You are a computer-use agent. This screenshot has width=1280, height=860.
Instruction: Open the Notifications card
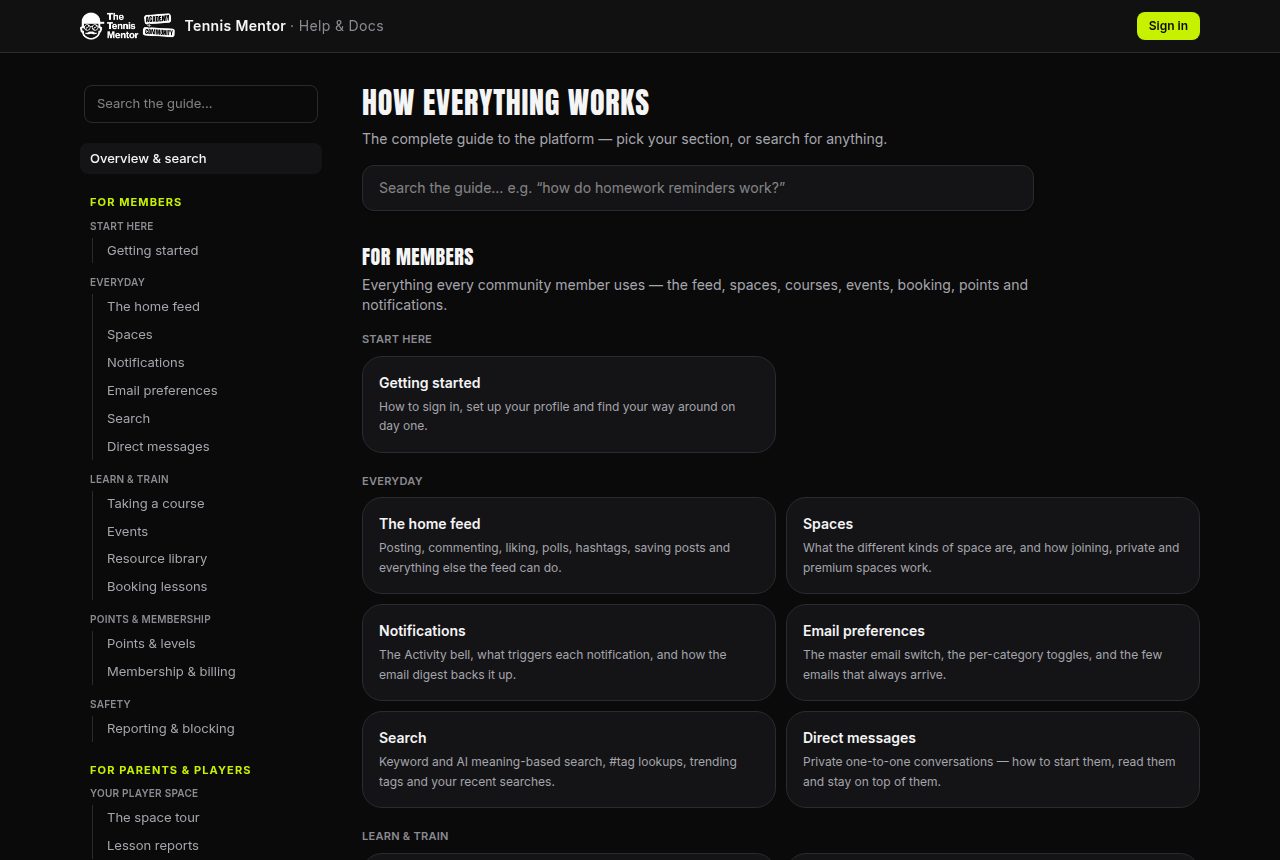coord(568,652)
